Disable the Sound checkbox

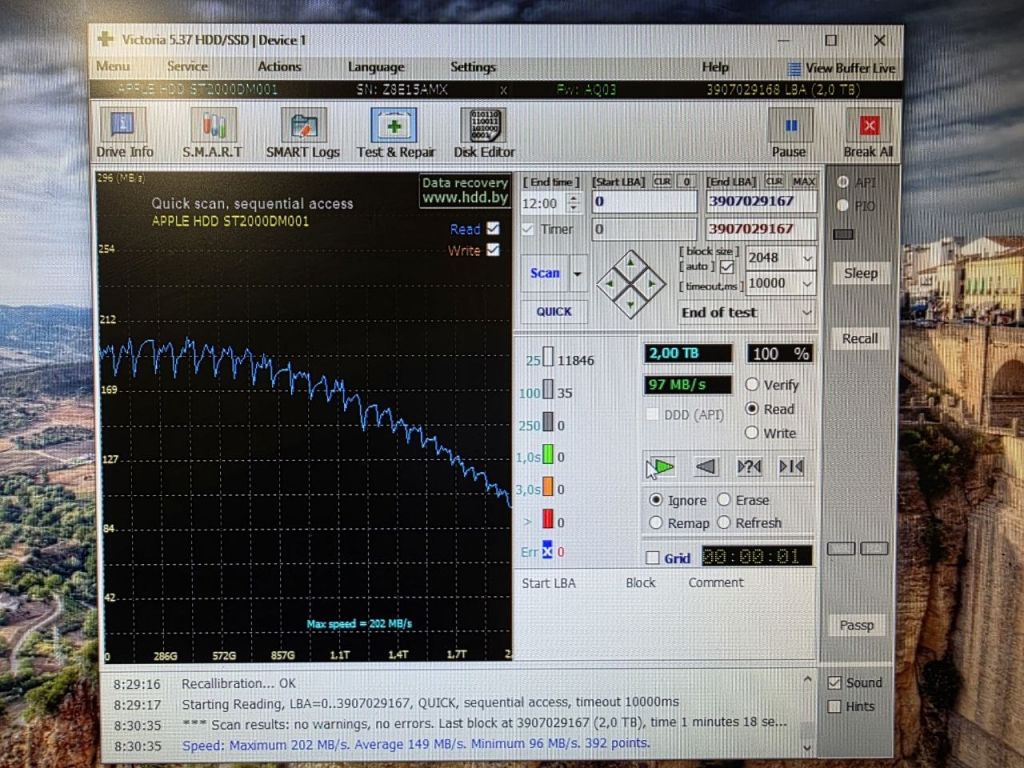pyautogui.click(x=834, y=682)
